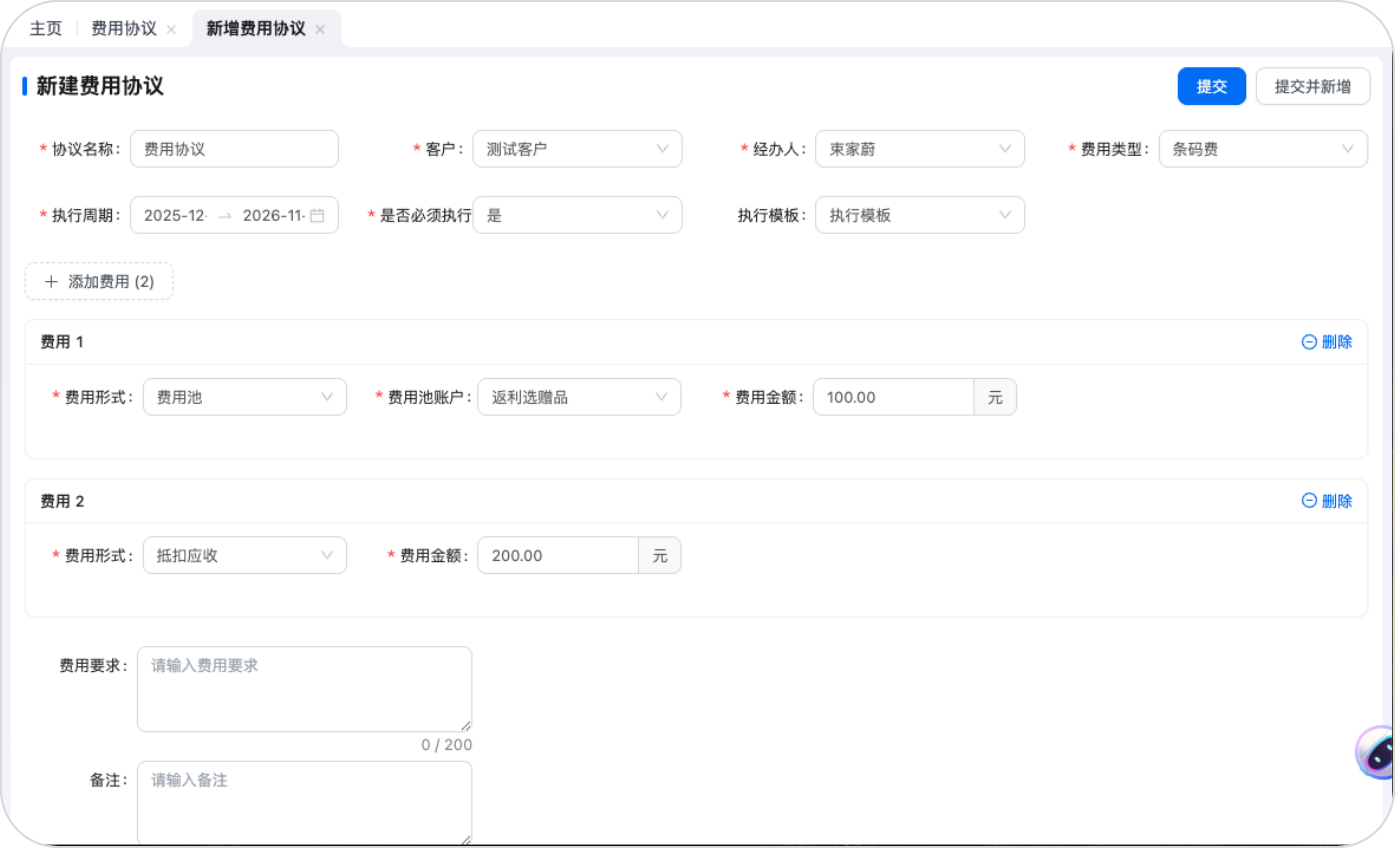Viewport: 1395px width, 848px height.
Task: Open the 费用类型 dropdown showing 条码费
Action: click(x=1263, y=149)
